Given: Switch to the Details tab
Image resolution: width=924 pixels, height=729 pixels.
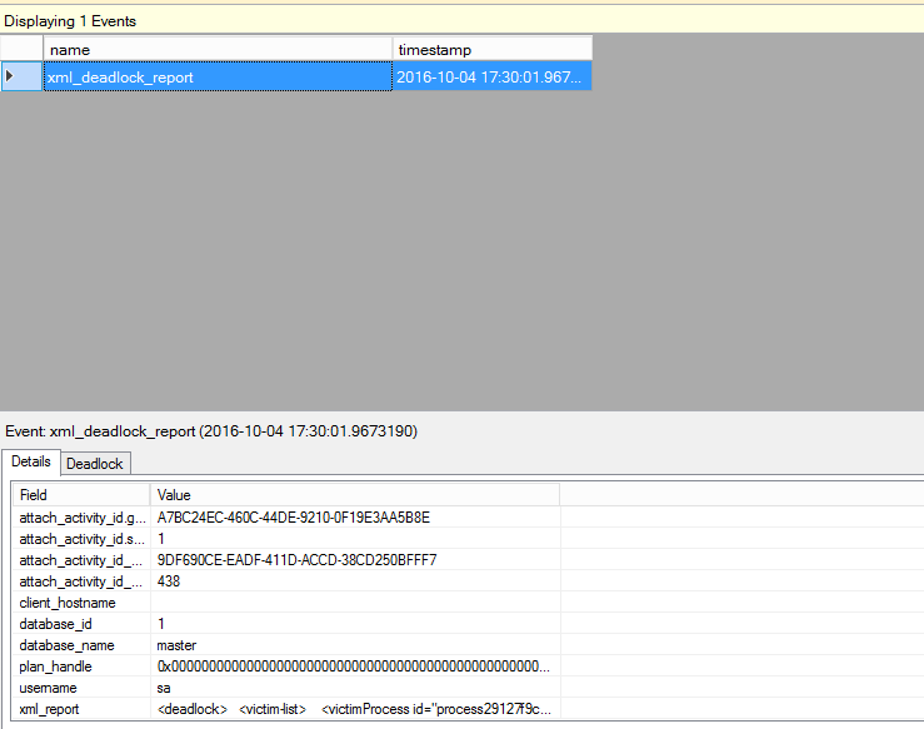Looking at the screenshot, I should point(31,462).
